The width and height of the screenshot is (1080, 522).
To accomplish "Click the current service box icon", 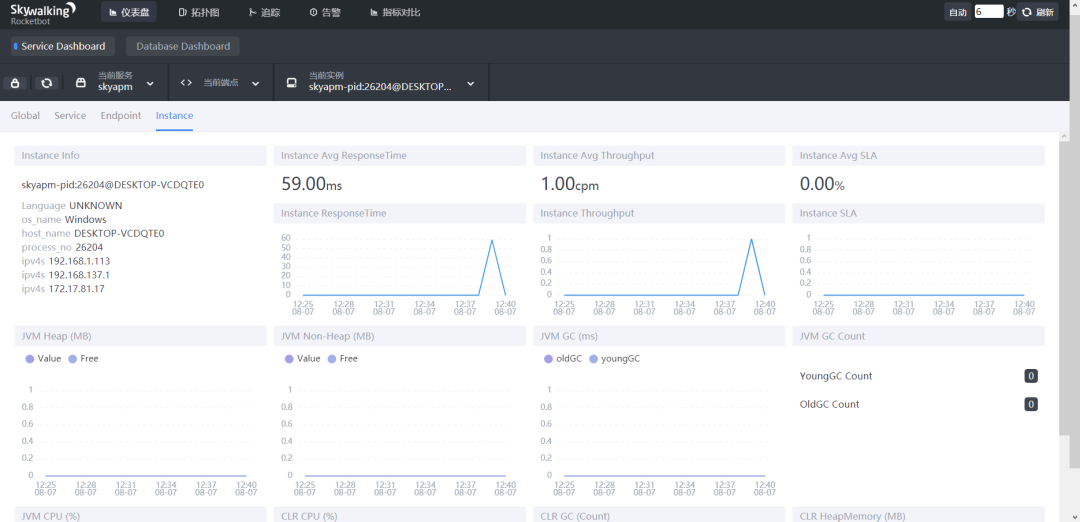I will (81, 83).
